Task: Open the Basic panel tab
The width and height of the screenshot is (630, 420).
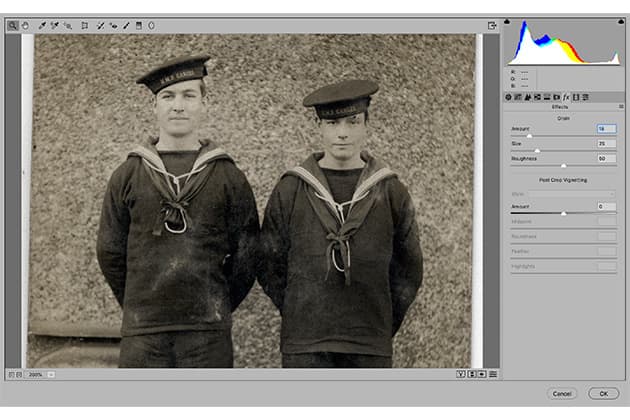Action: pos(508,97)
